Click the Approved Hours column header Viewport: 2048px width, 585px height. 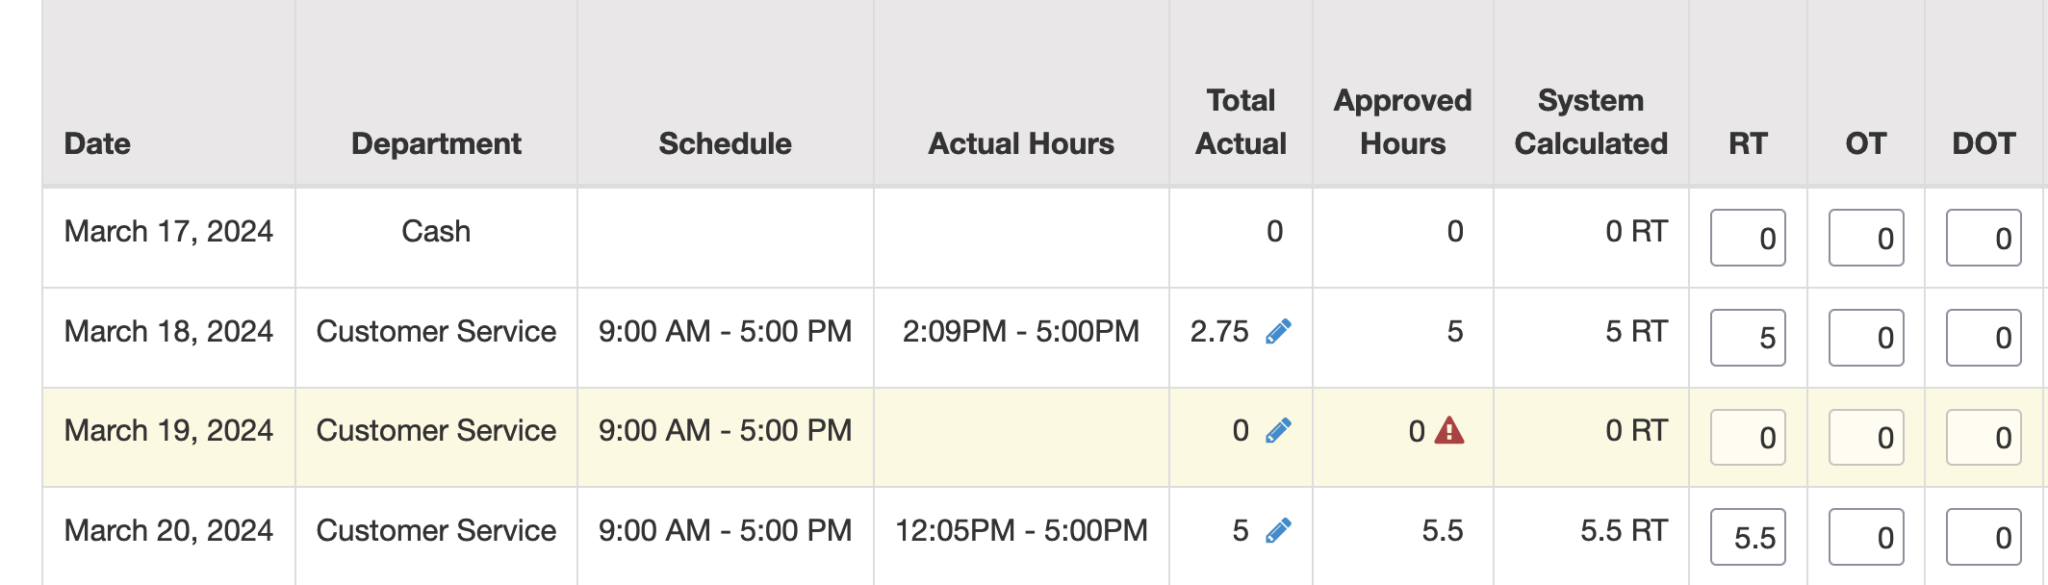(x=1402, y=122)
